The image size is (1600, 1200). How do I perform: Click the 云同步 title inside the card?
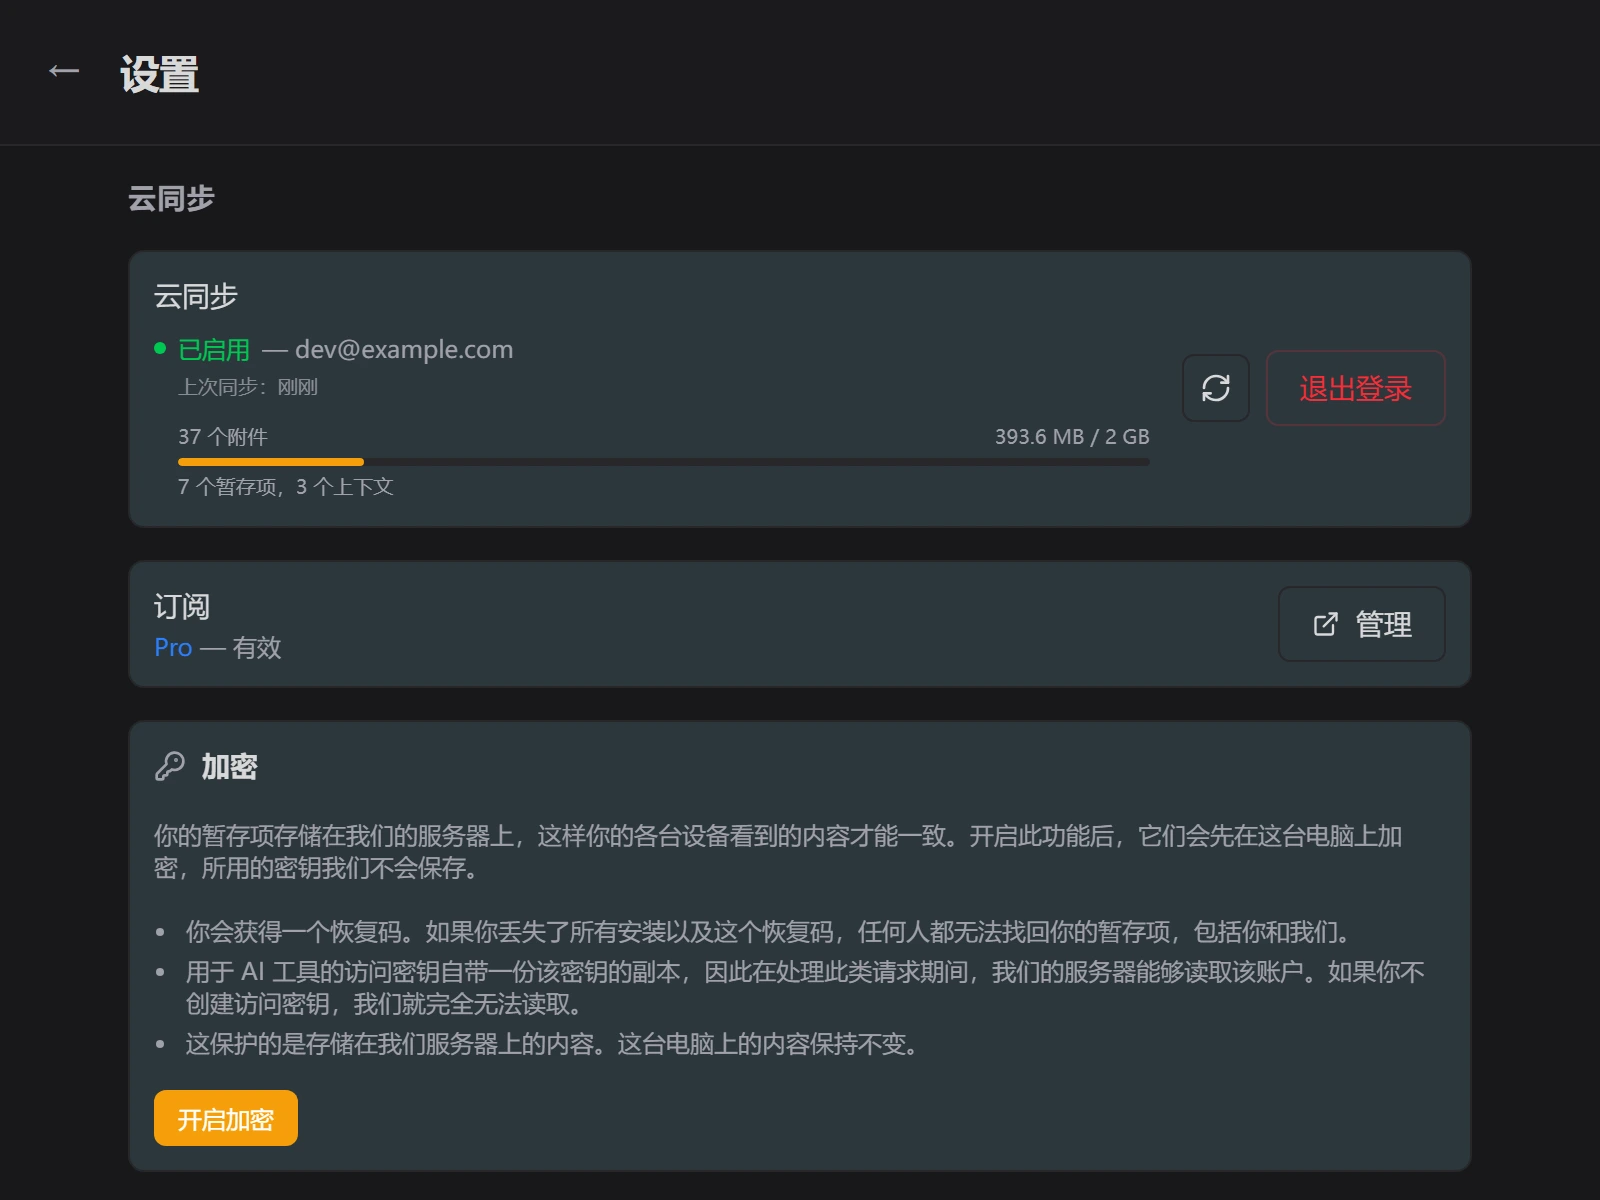[196, 297]
